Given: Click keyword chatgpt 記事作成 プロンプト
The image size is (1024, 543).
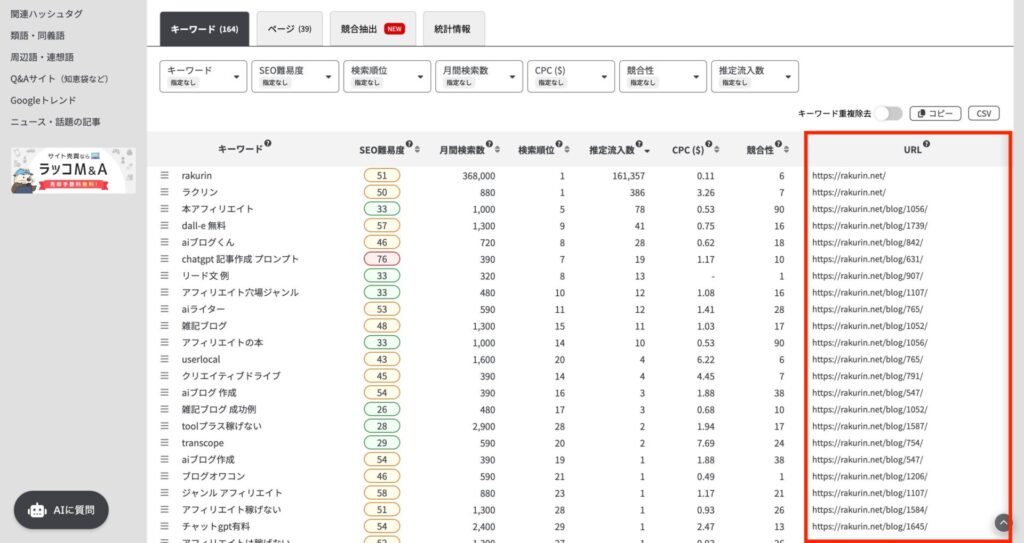Looking at the screenshot, I should pyautogui.click(x=240, y=259).
